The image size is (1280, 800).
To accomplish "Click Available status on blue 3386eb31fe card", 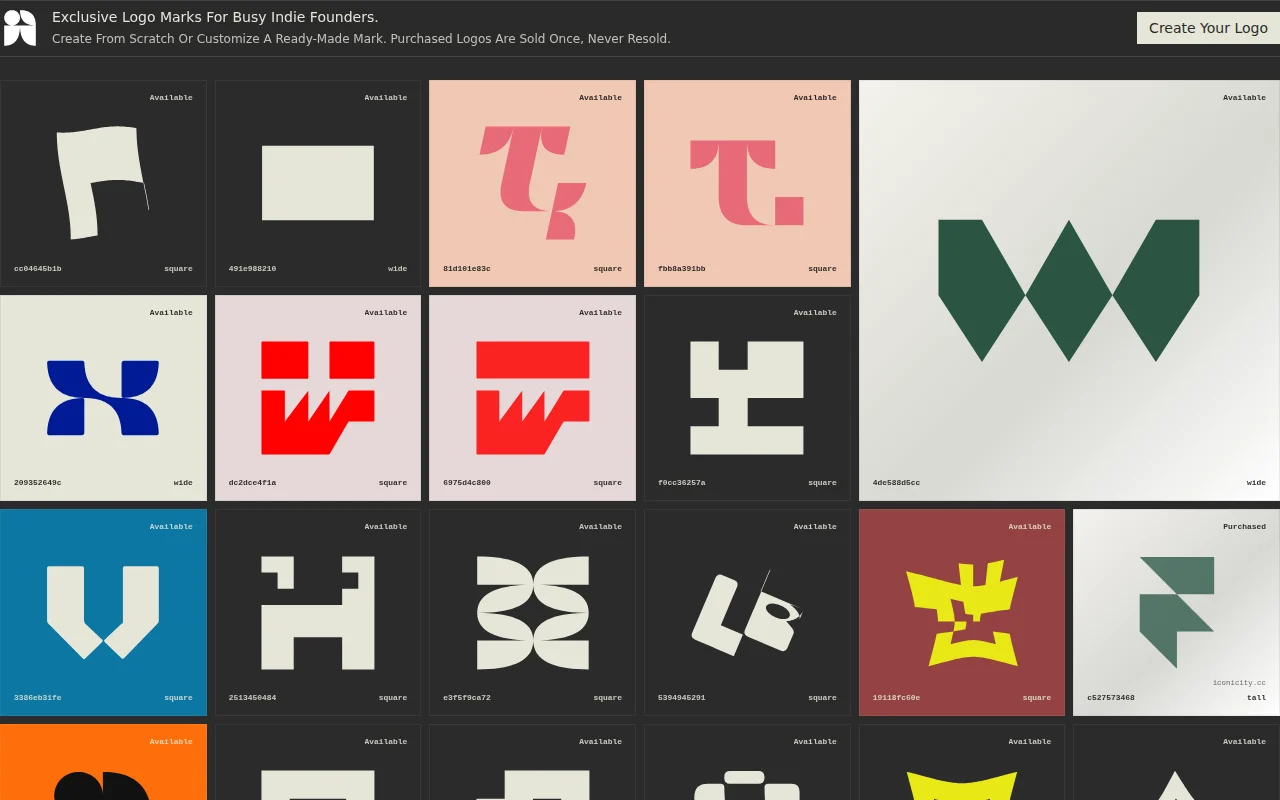I will point(171,527).
